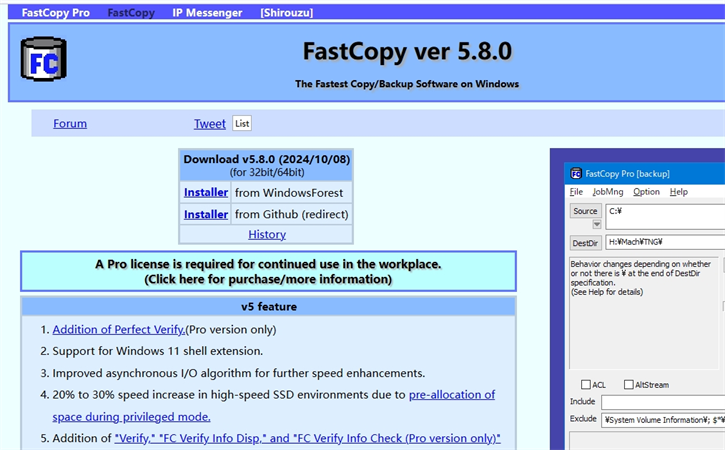This screenshot has height=450, width=725.
Task: Download Installer from Github redirect
Action: point(206,214)
